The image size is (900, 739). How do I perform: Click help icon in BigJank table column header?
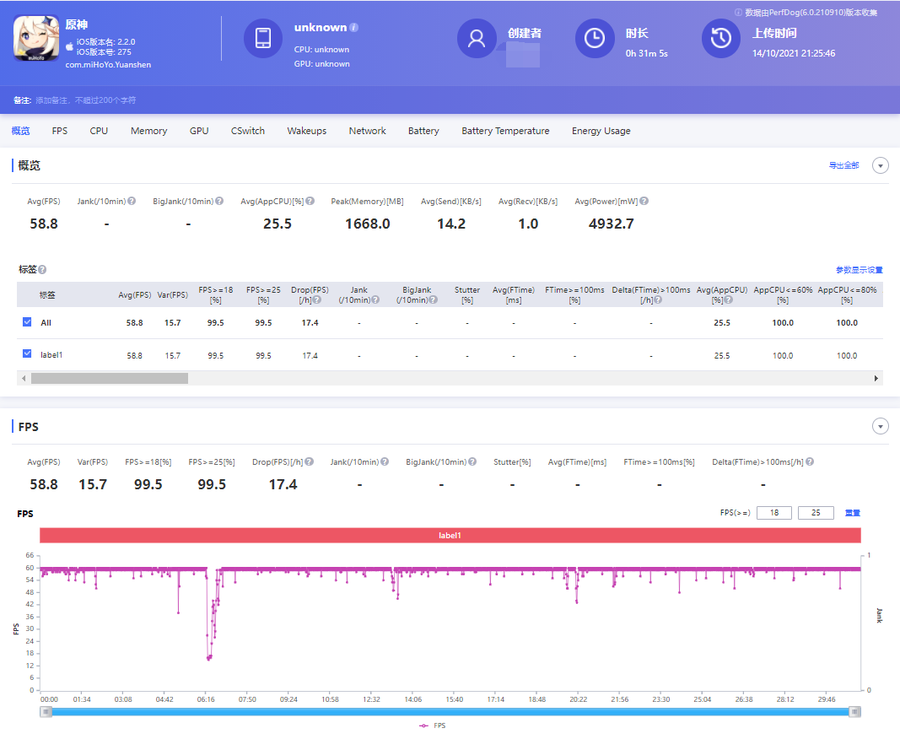[433, 300]
